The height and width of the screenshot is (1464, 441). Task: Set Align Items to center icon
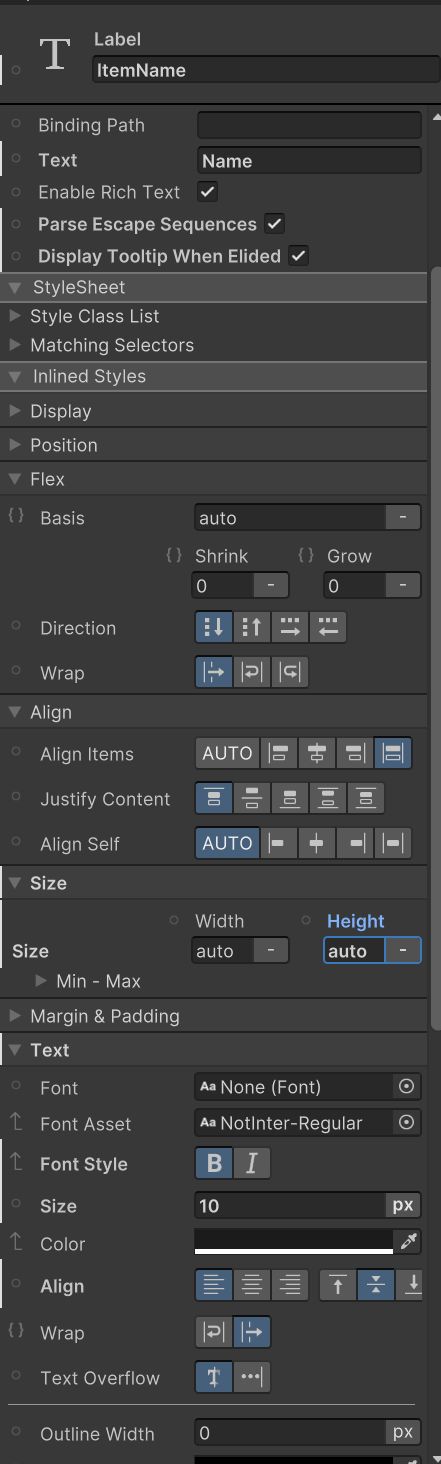(317, 753)
